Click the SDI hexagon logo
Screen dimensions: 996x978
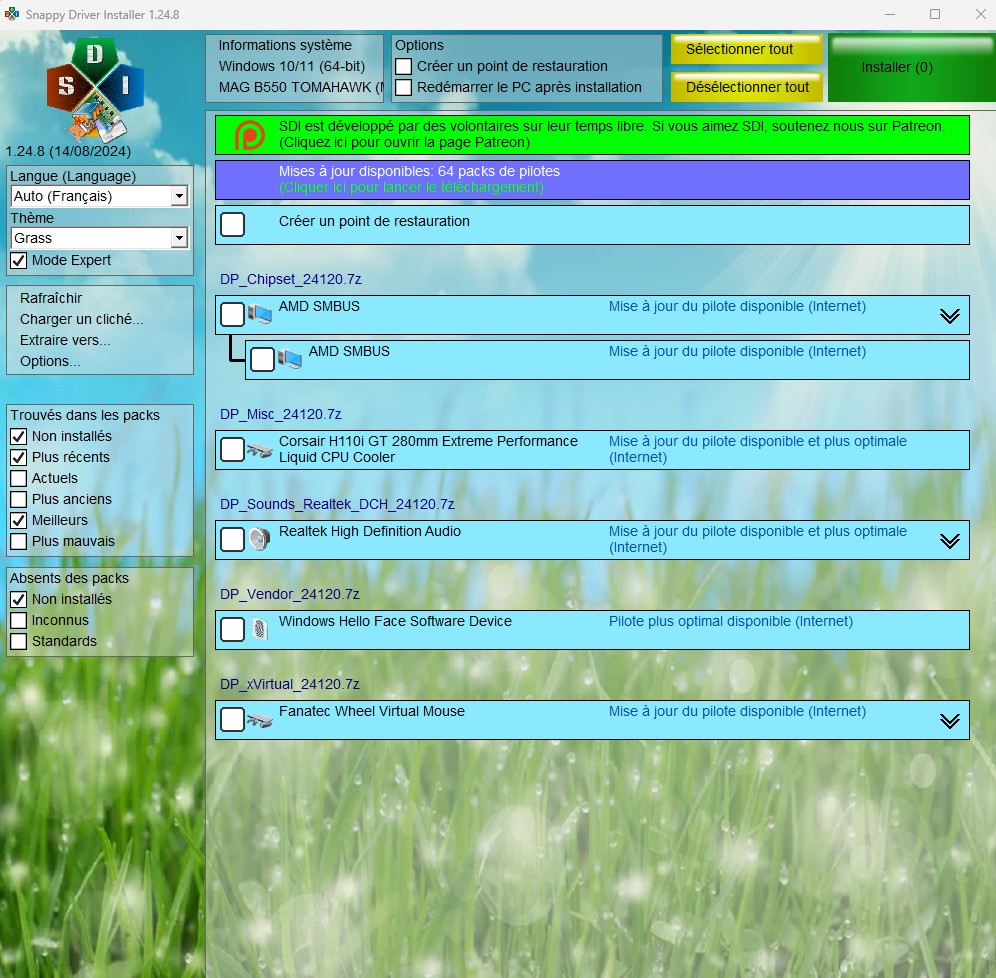[95, 89]
